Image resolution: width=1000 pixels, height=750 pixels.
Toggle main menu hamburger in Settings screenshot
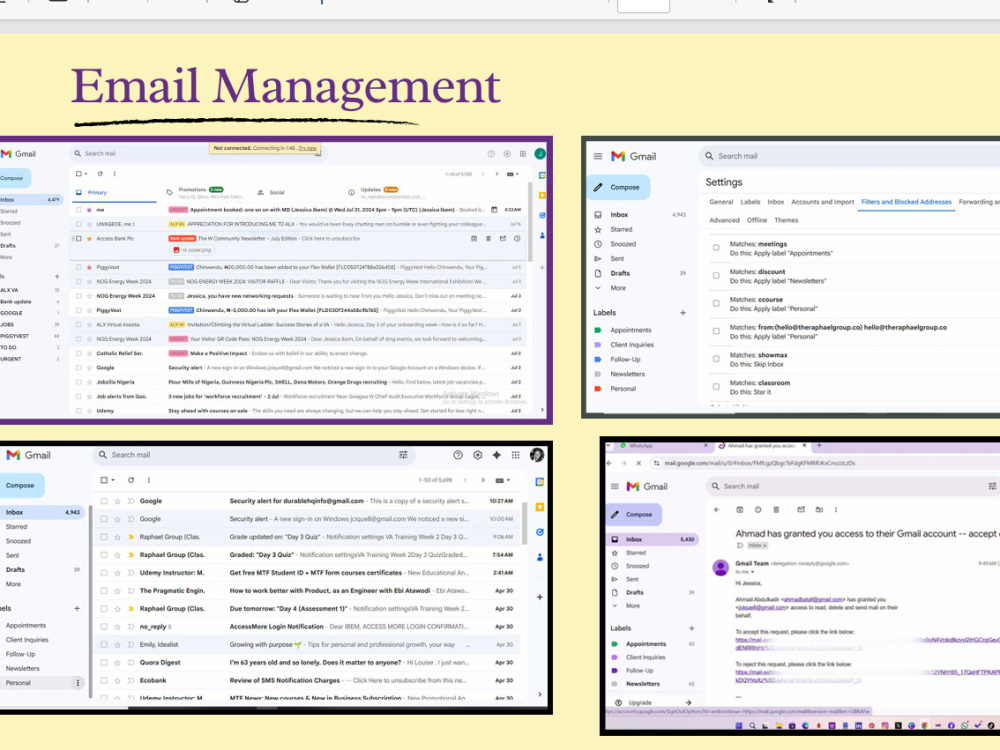(x=598, y=156)
